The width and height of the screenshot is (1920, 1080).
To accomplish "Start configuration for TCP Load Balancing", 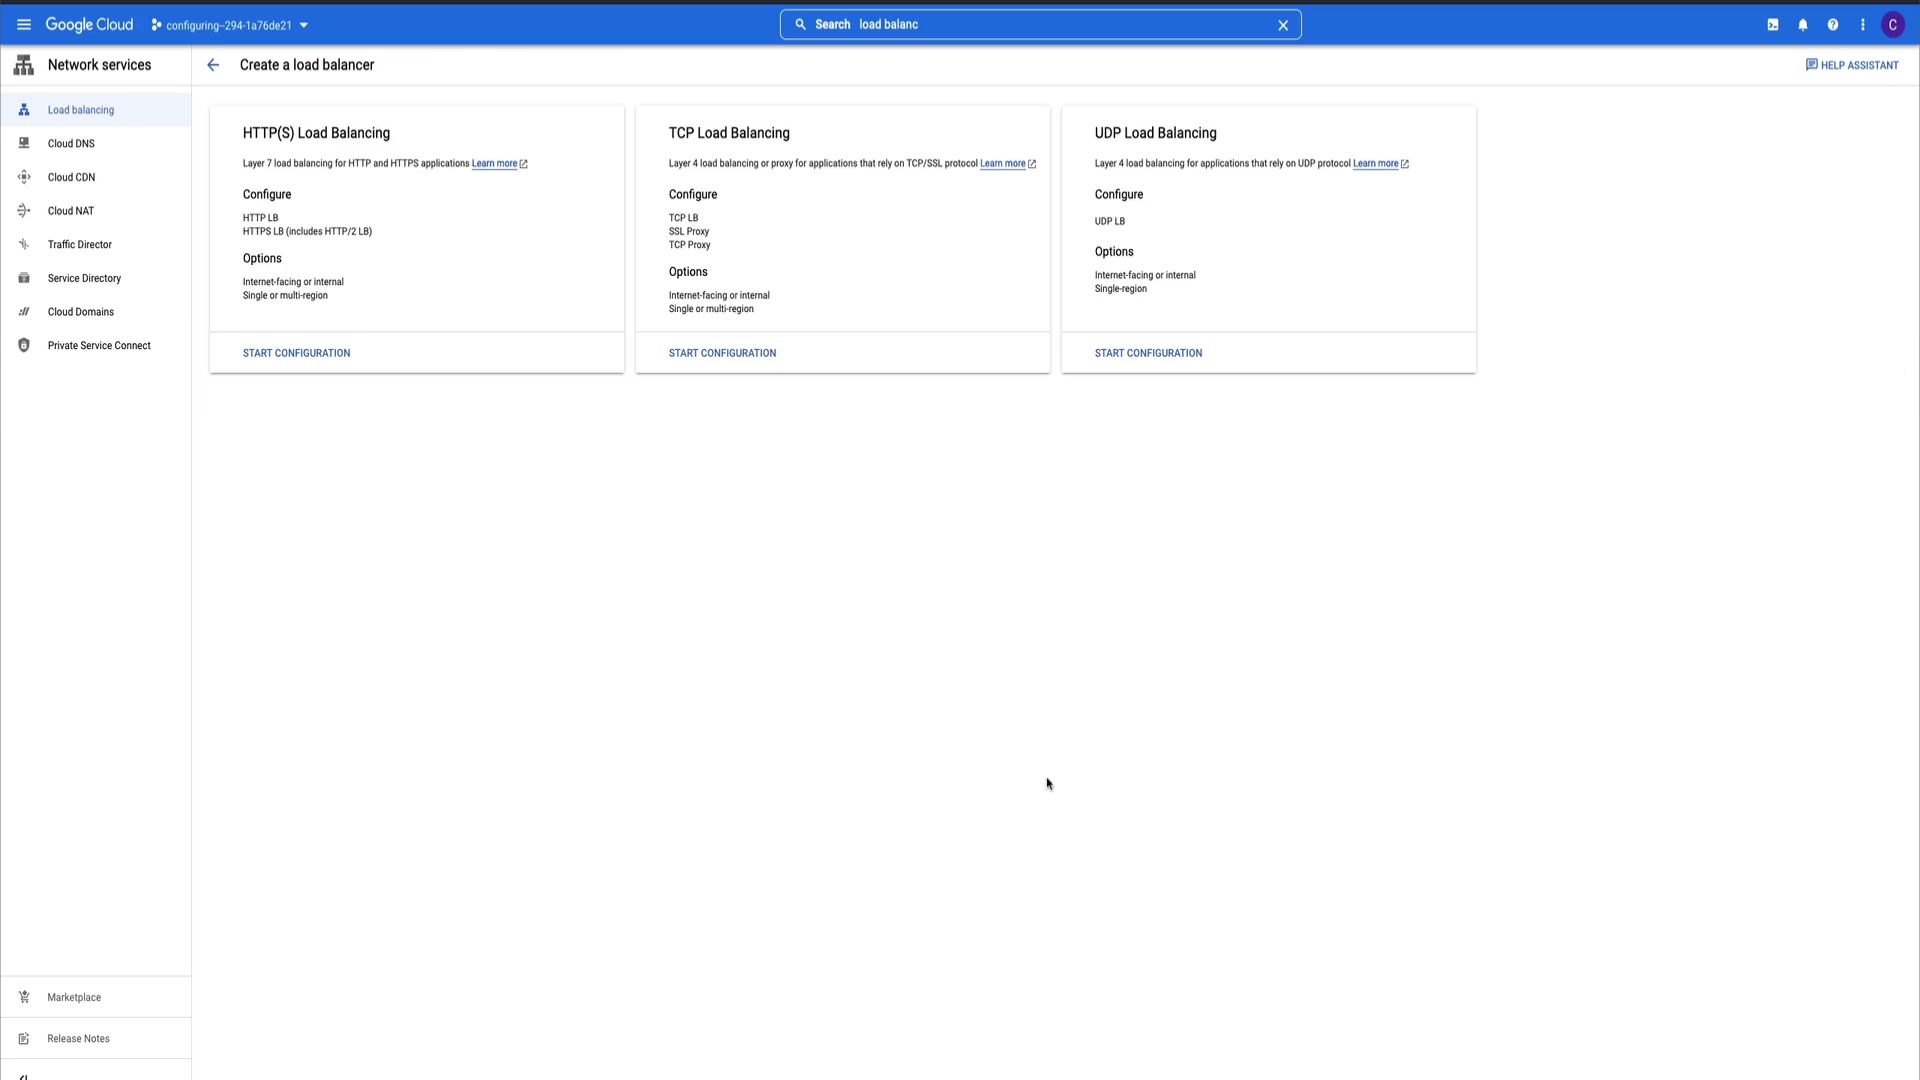I will click(x=722, y=353).
